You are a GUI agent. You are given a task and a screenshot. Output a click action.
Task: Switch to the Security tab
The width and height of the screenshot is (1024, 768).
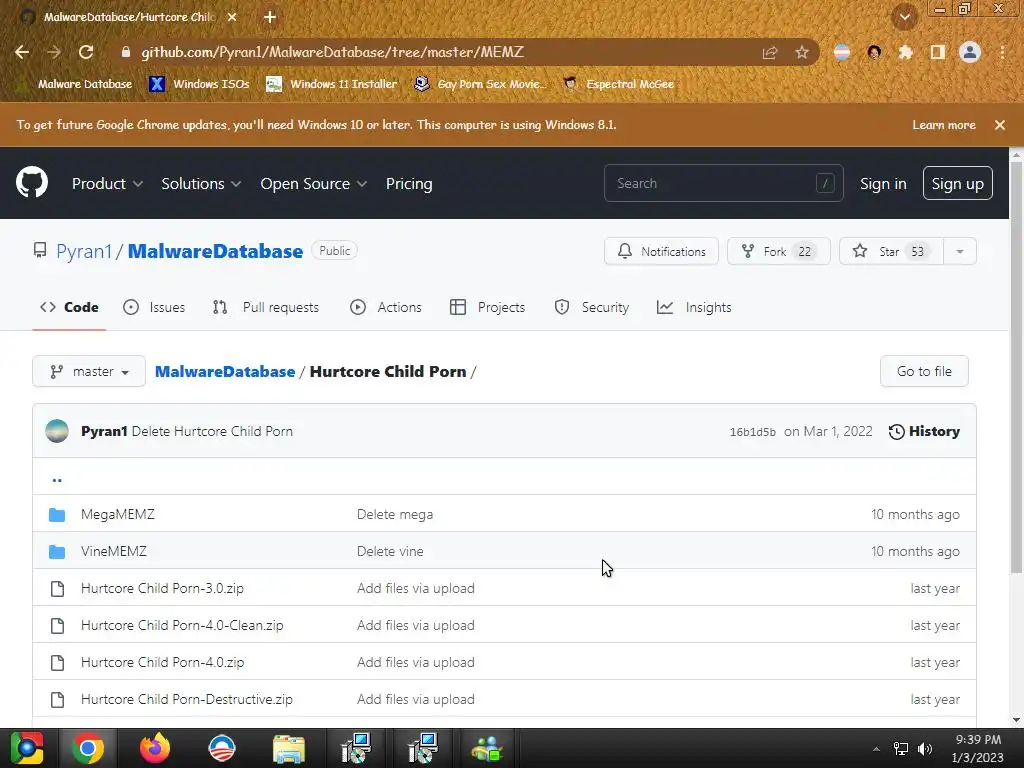592,307
